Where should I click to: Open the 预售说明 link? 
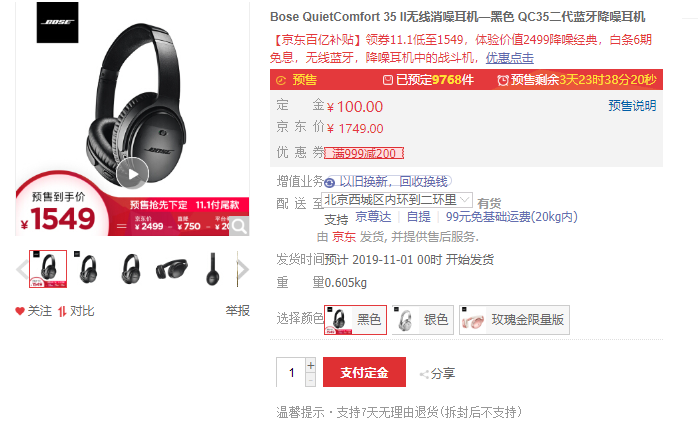tap(632, 106)
